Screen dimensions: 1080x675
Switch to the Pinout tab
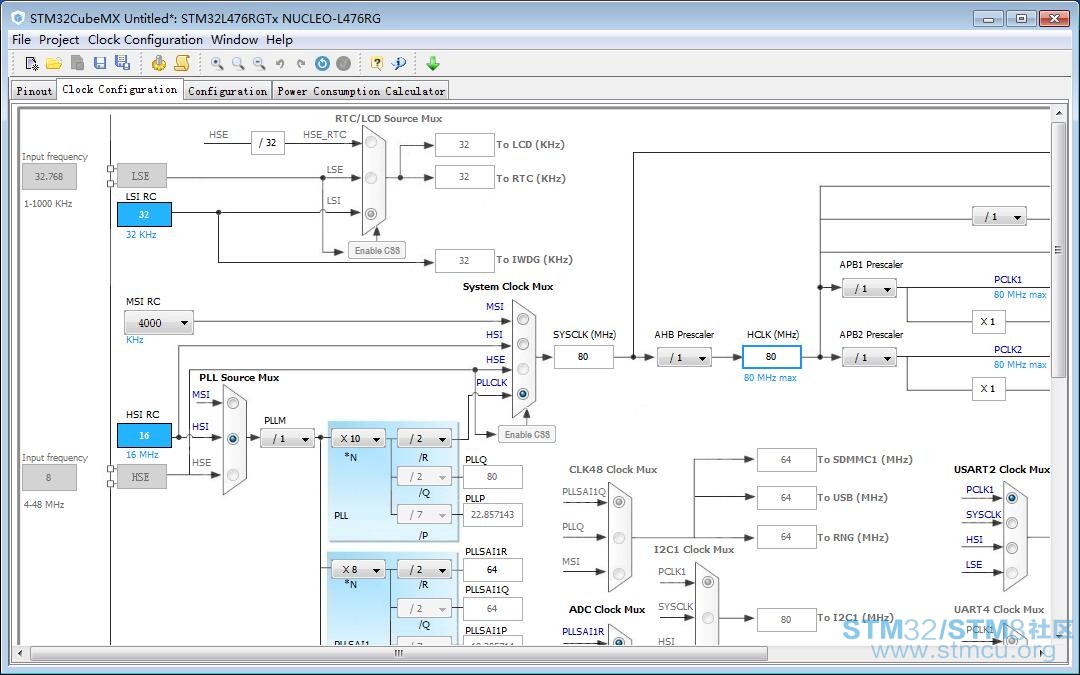point(34,91)
